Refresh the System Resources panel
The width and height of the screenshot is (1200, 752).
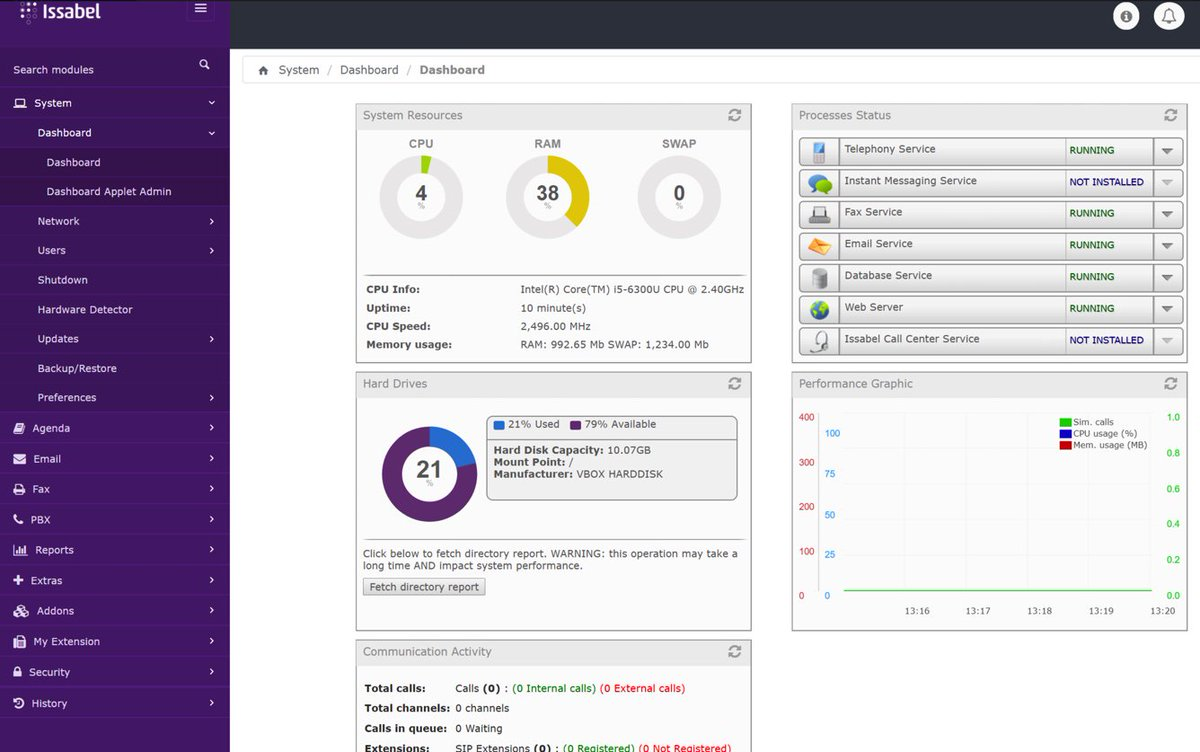coord(735,115)
